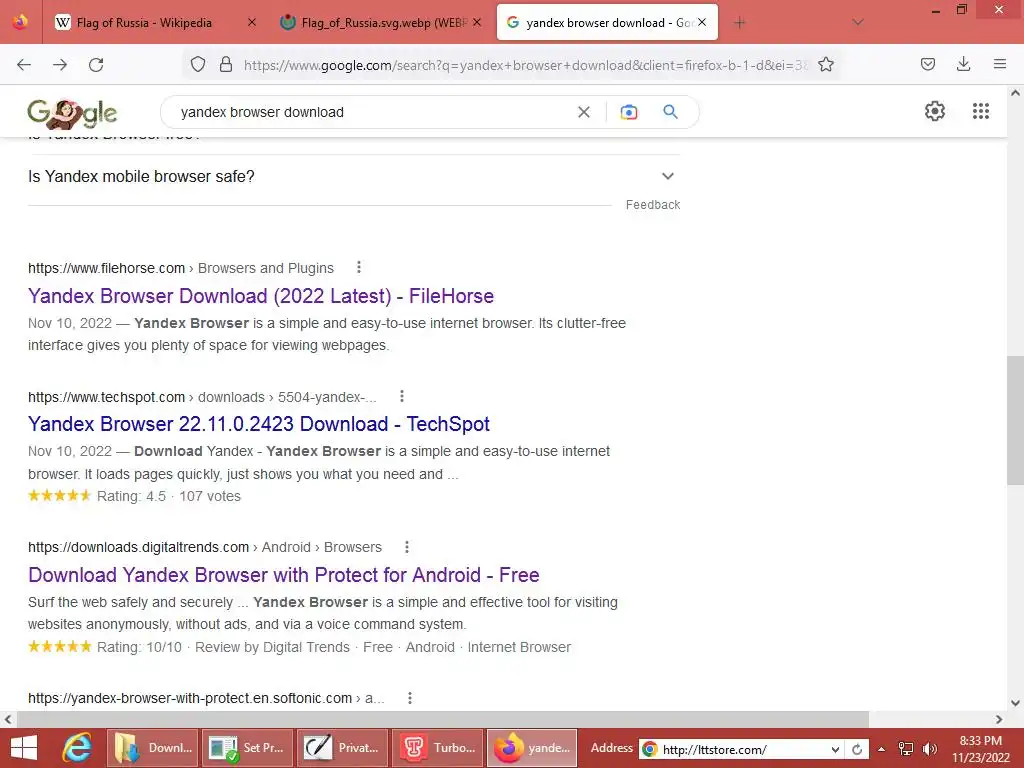Go back using the browser back arrow

24,65
